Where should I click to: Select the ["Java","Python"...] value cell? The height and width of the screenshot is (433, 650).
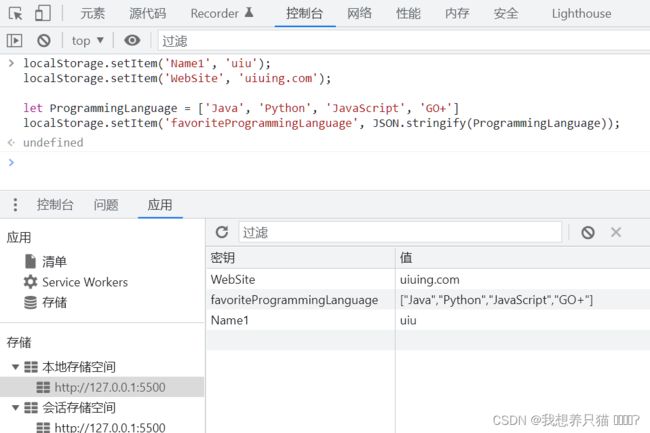point(523,300)
